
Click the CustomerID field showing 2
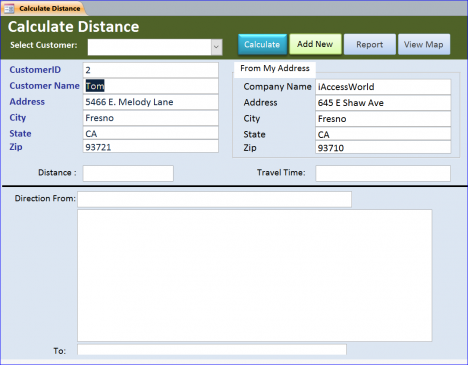151,70
